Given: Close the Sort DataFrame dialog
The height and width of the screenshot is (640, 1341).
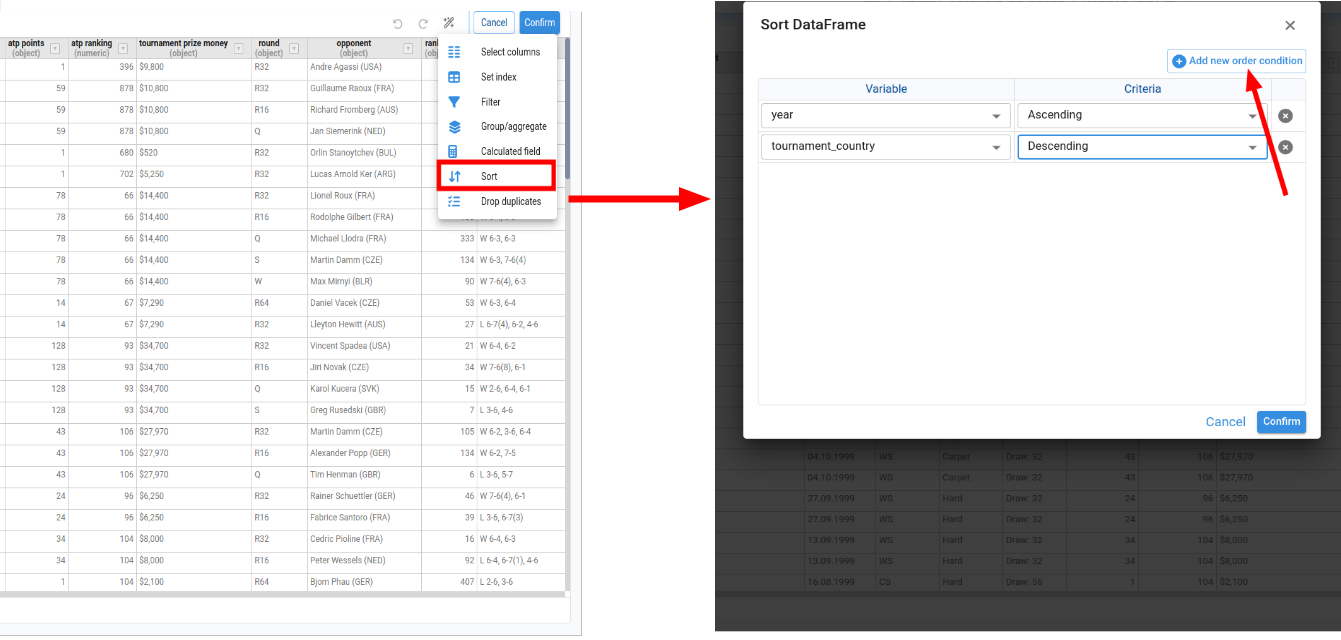Looking at the screenshot, I should (x=1290, y=26).
